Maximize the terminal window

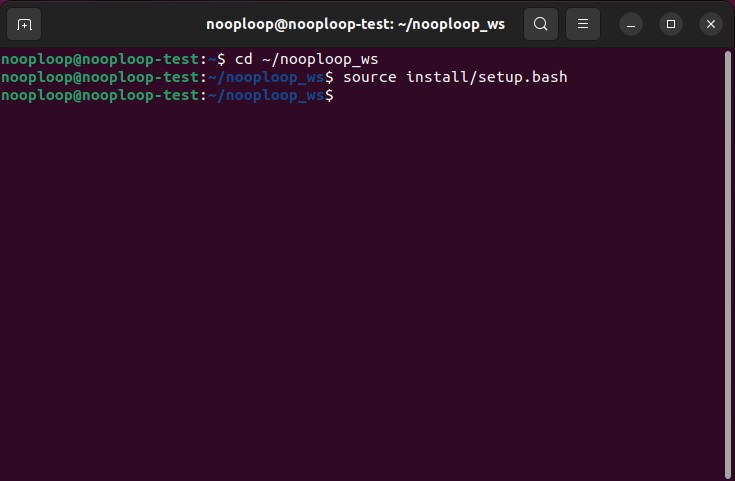[671, 24]
